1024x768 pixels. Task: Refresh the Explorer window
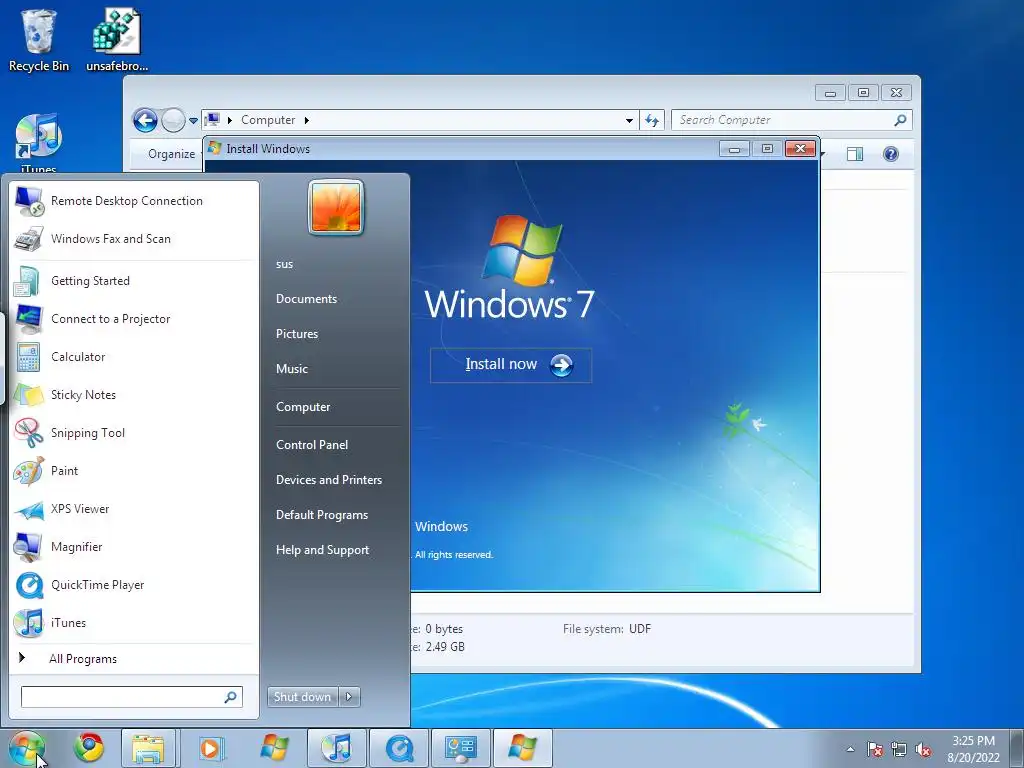pos(652,120)
